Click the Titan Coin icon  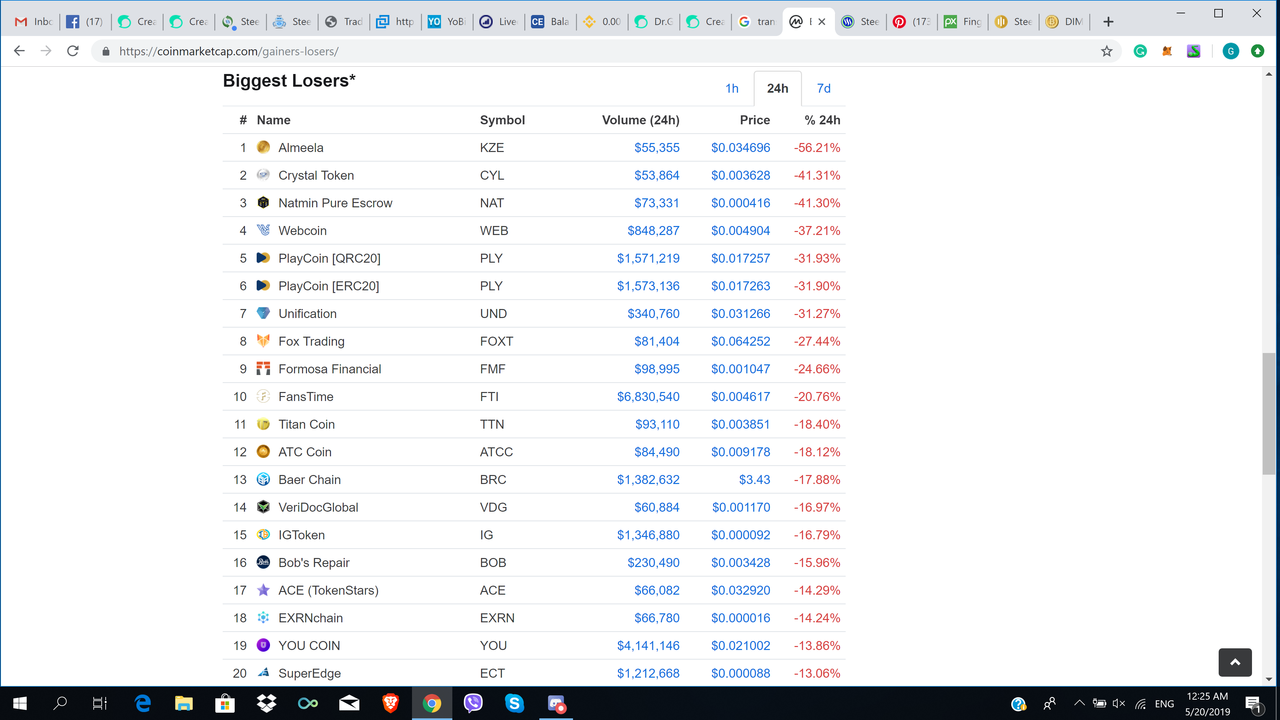(263, 424)
